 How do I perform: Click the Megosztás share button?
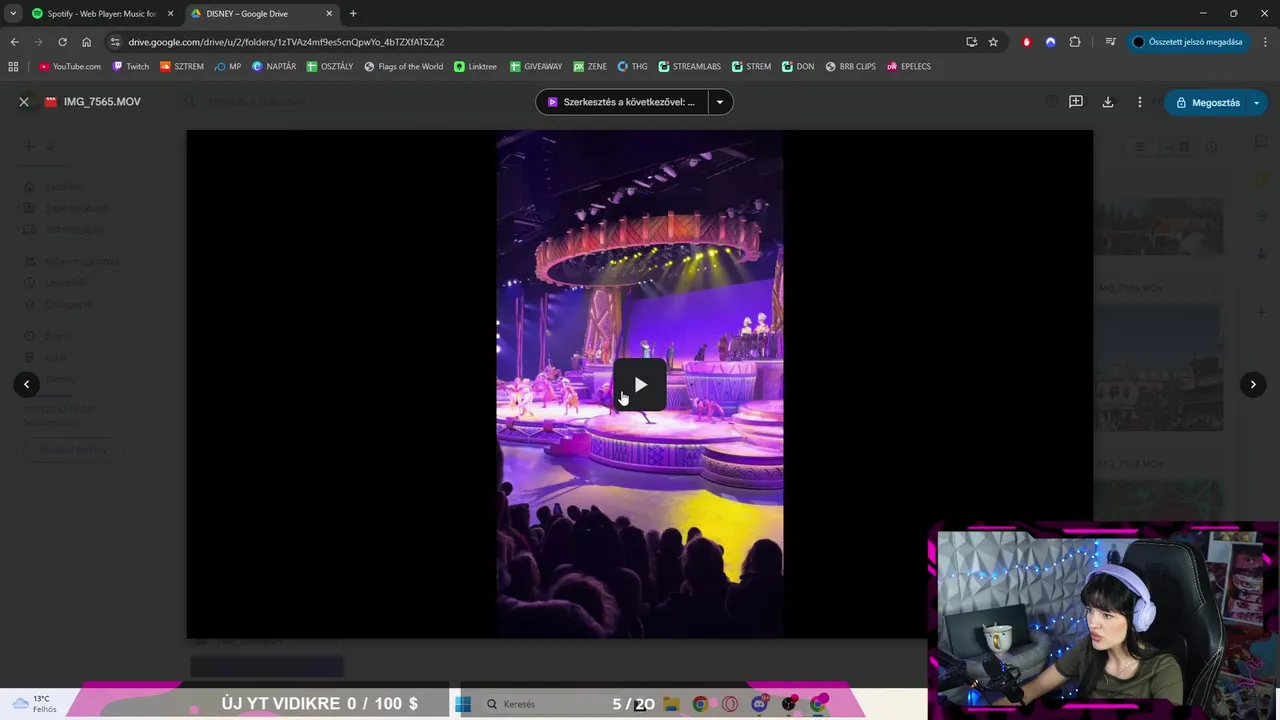pyautogui.click(x=1207, y=102)
